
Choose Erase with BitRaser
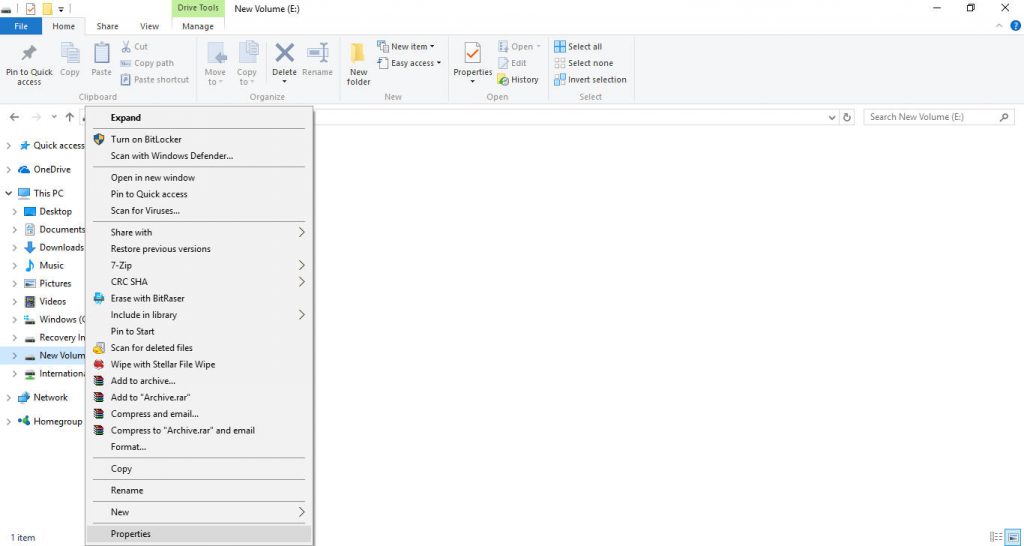click(199, 298)
